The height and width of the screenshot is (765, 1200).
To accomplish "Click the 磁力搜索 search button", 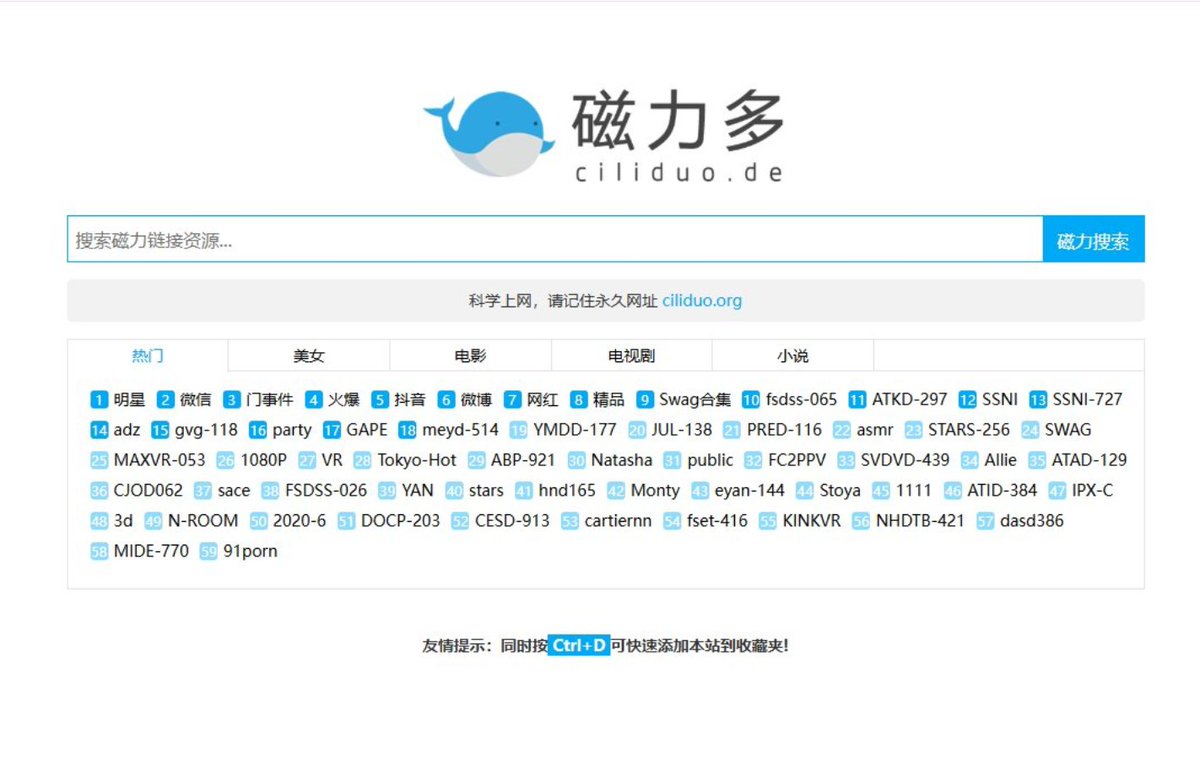I will 1093,239.
